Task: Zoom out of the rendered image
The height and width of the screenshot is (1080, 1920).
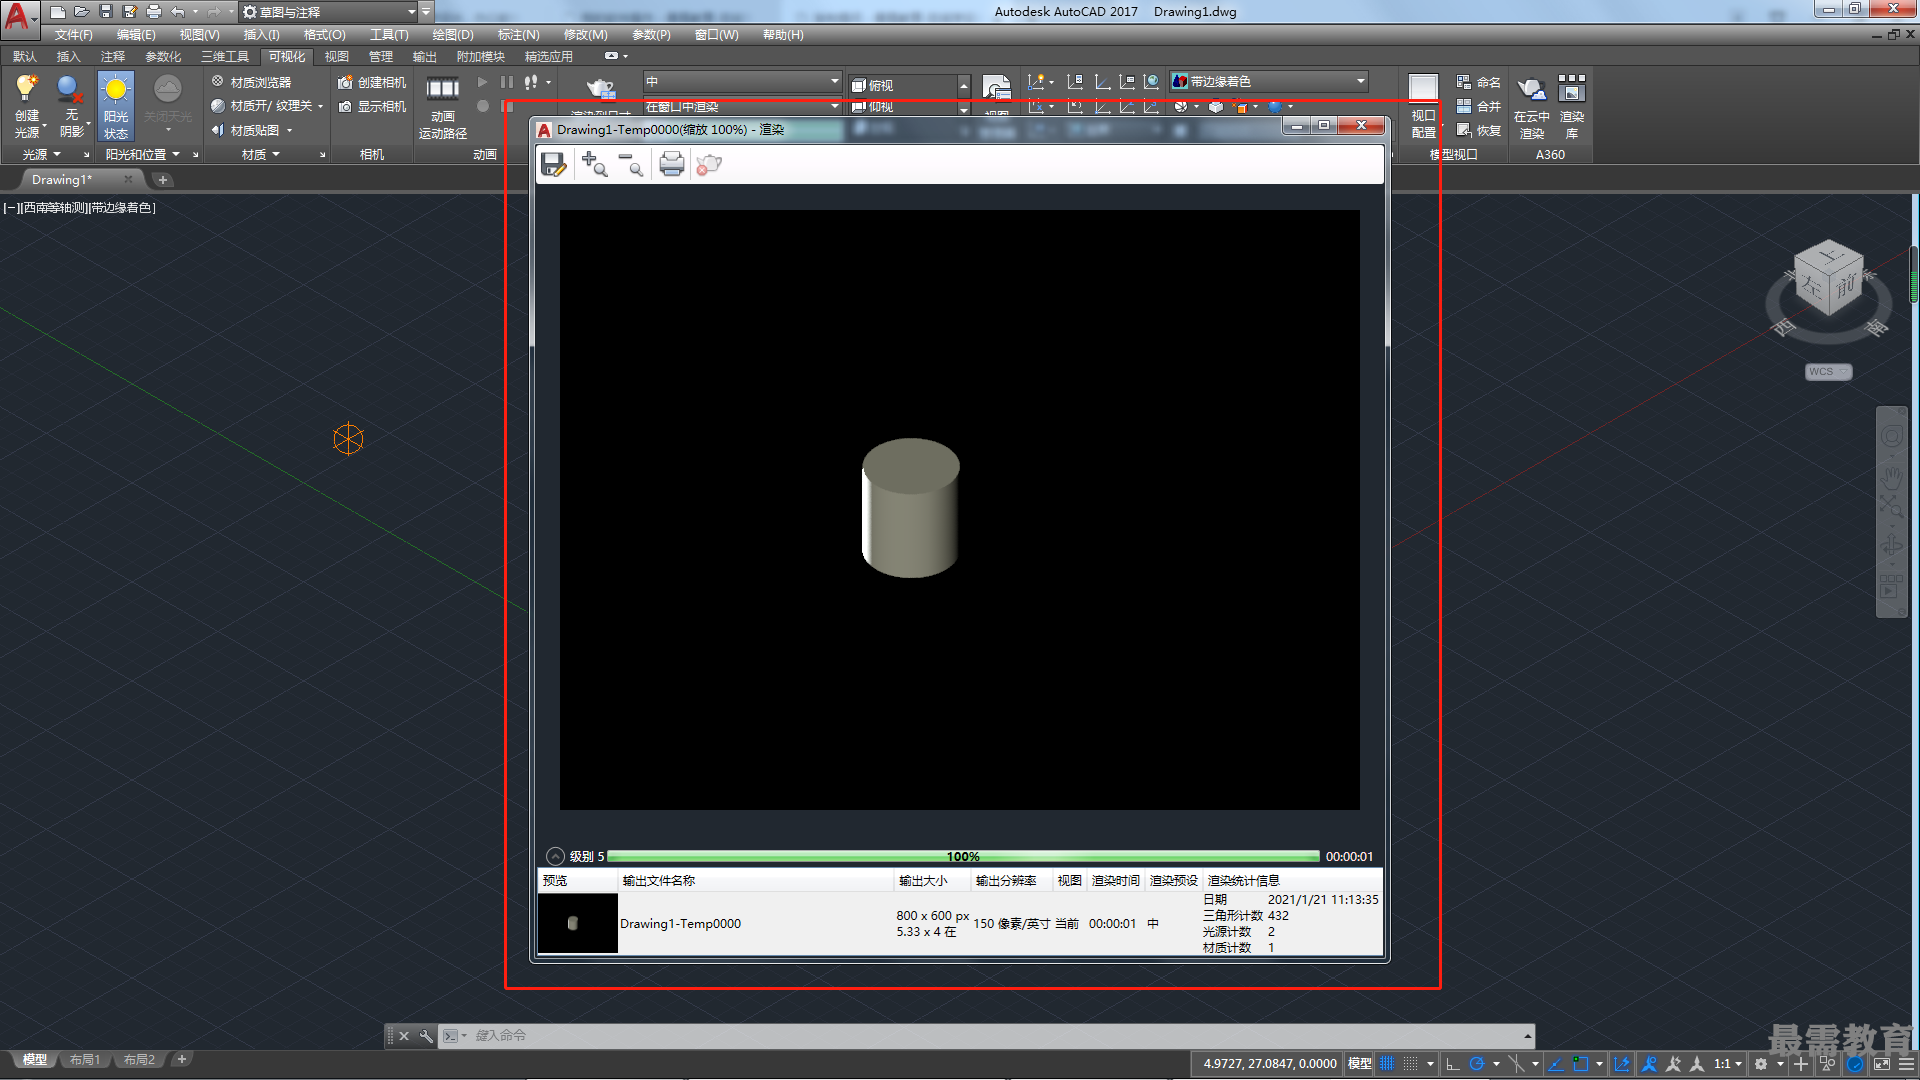Action: click(x=631, y=164)
